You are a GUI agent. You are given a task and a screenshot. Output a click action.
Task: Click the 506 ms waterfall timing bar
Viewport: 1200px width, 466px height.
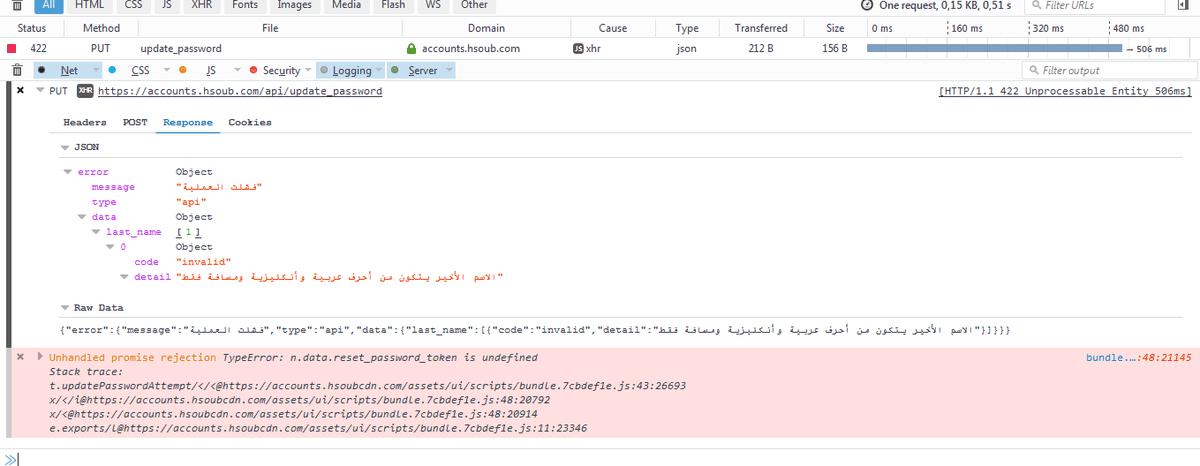994,48
